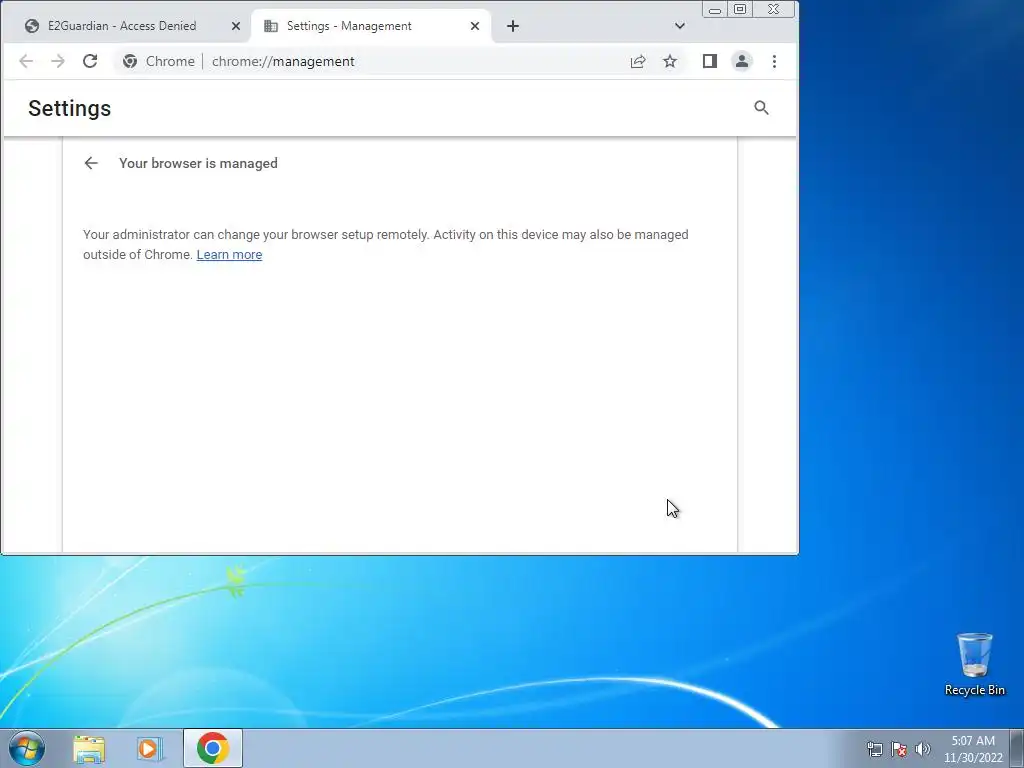Open the Windows Start menu
Viewport: 1024px width, 768px height.
pyautogui.click(x=27, y=748)
